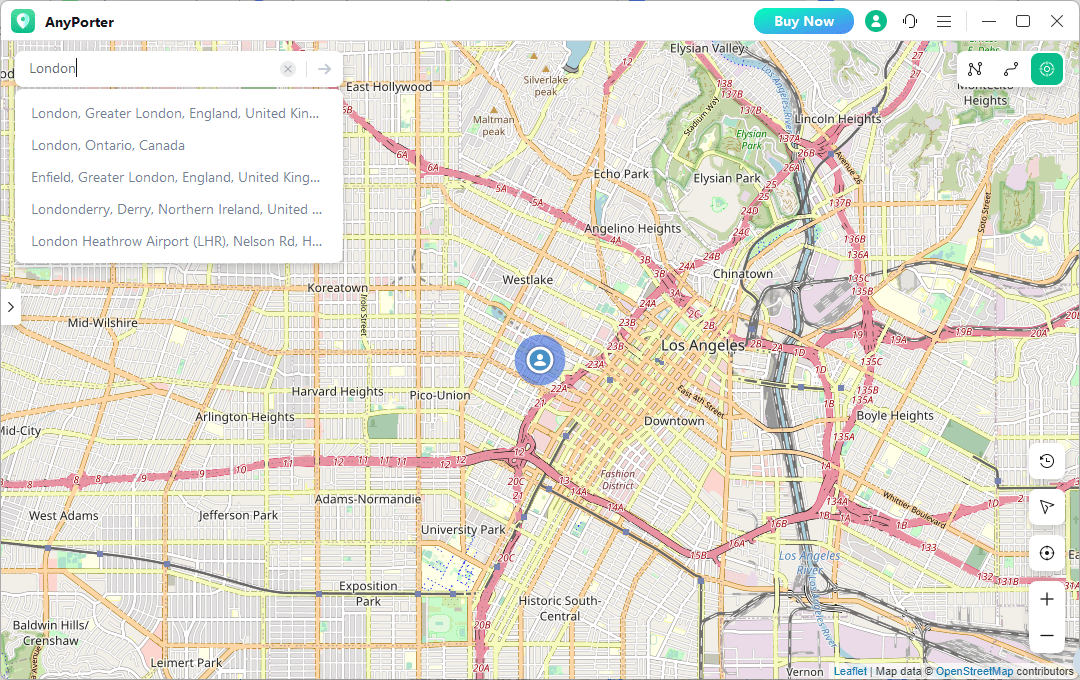This screenshot has height=680, width=1080.
Task: Select multi-stop route mode icon
Action: click(975, 69)
